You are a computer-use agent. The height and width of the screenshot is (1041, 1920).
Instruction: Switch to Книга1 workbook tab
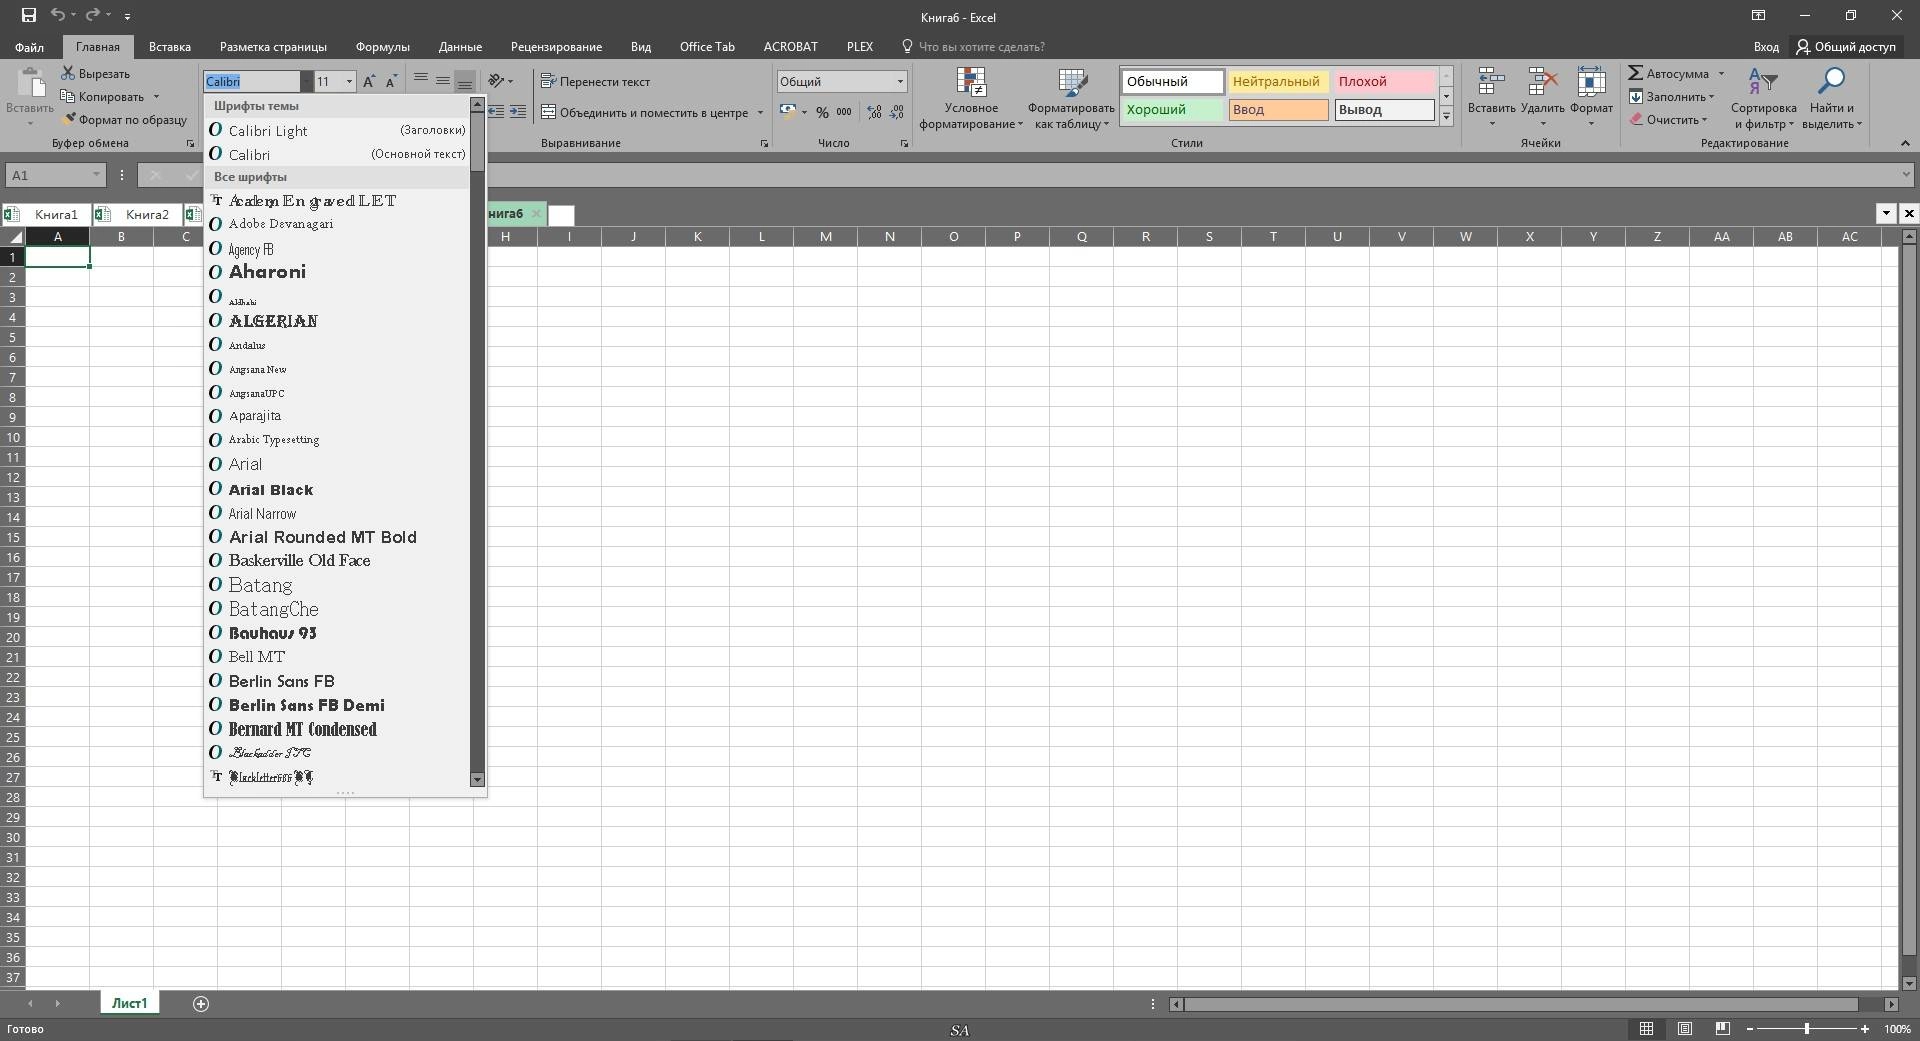pos(46,214)
